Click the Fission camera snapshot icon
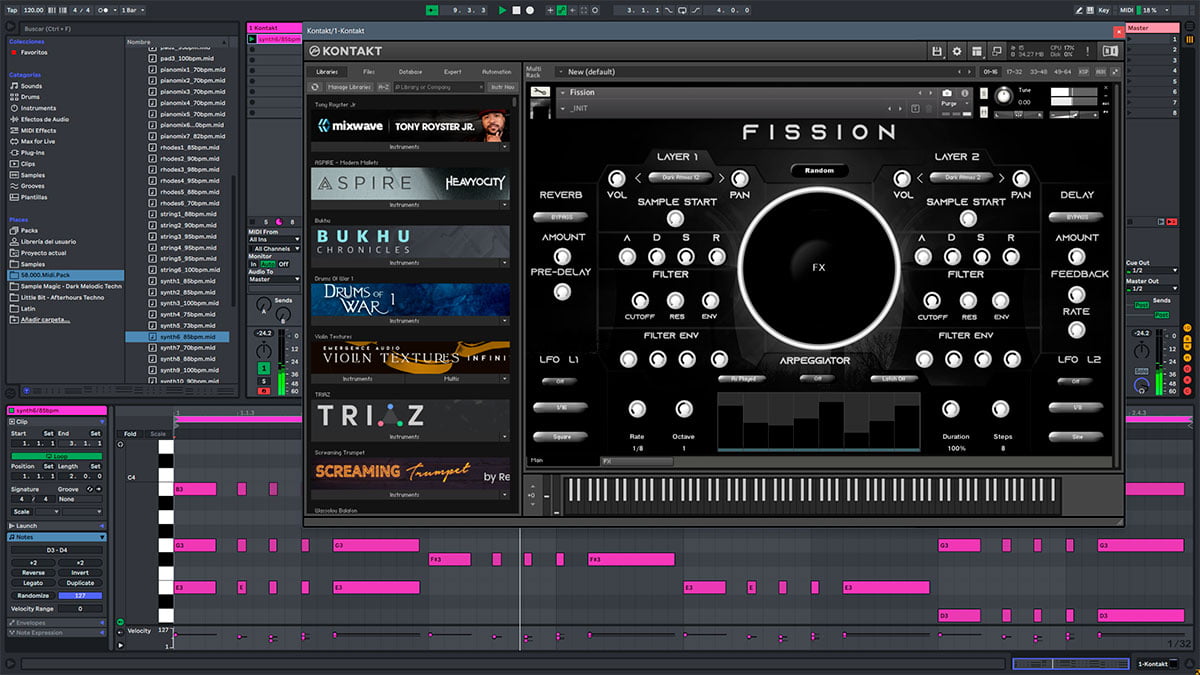The height and width of the screenshot is (675, 1200). coord(946,93)
